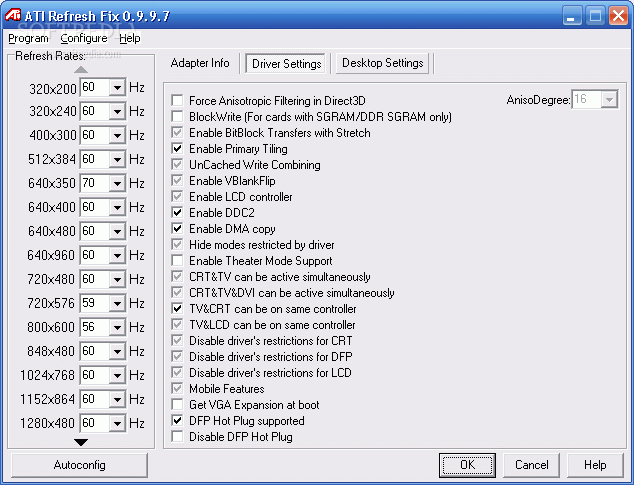Toggle Enable DDC2 checkbox
The height and width of the screenshot is (485, 634).
[177, 212]
